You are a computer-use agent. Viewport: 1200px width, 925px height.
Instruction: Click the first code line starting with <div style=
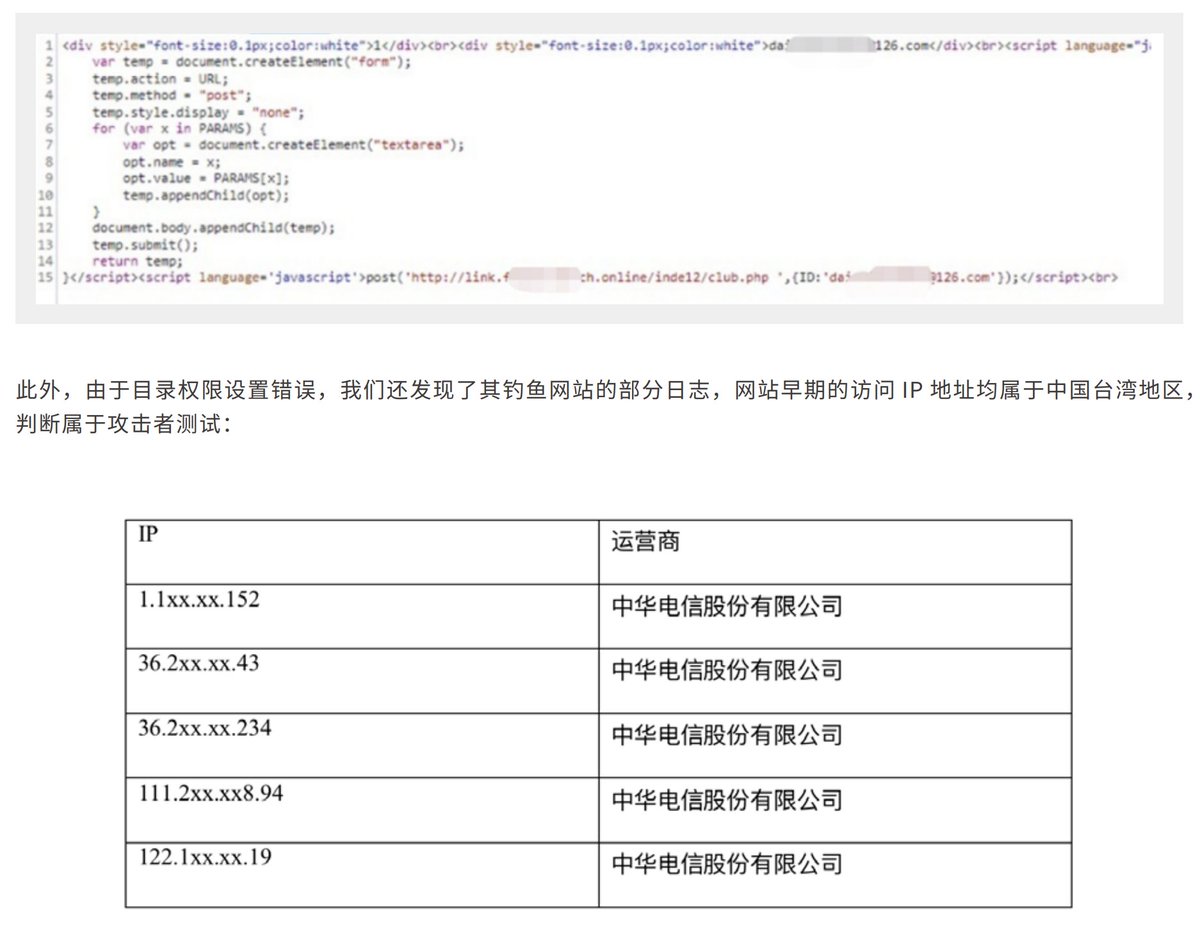point(605,46)
